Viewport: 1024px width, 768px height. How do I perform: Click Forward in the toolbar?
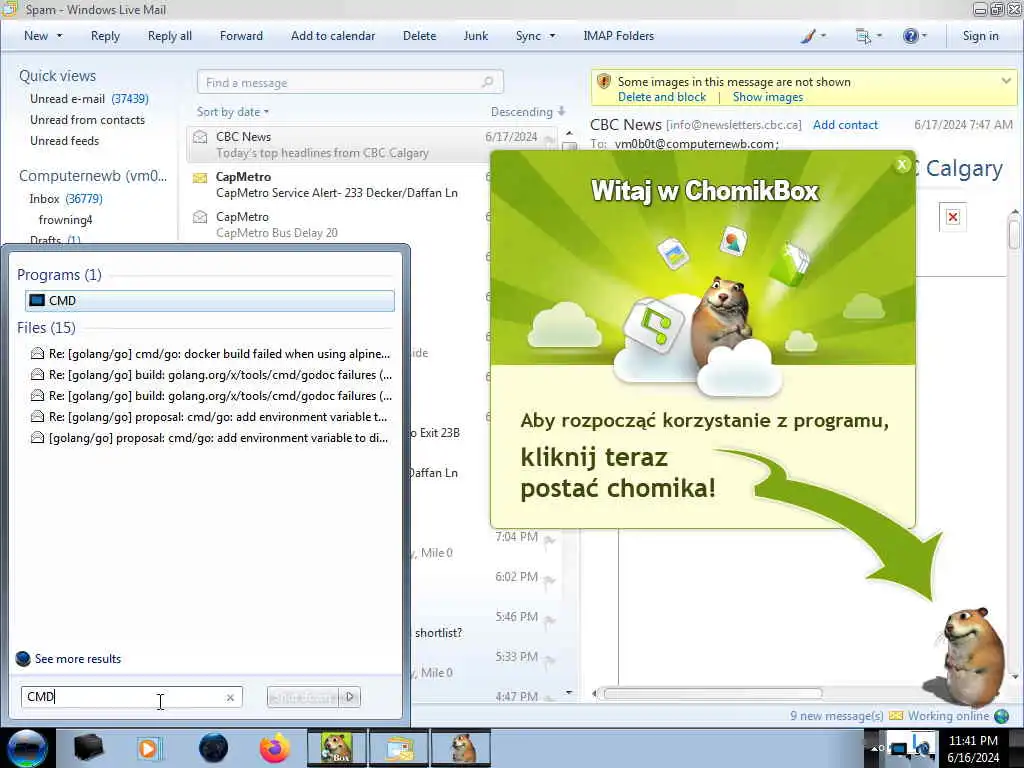241,36
